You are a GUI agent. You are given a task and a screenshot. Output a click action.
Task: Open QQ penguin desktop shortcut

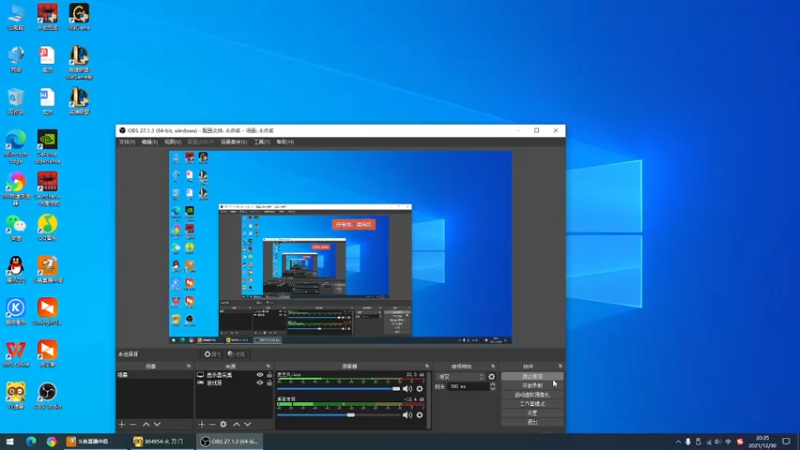point(16,269)
